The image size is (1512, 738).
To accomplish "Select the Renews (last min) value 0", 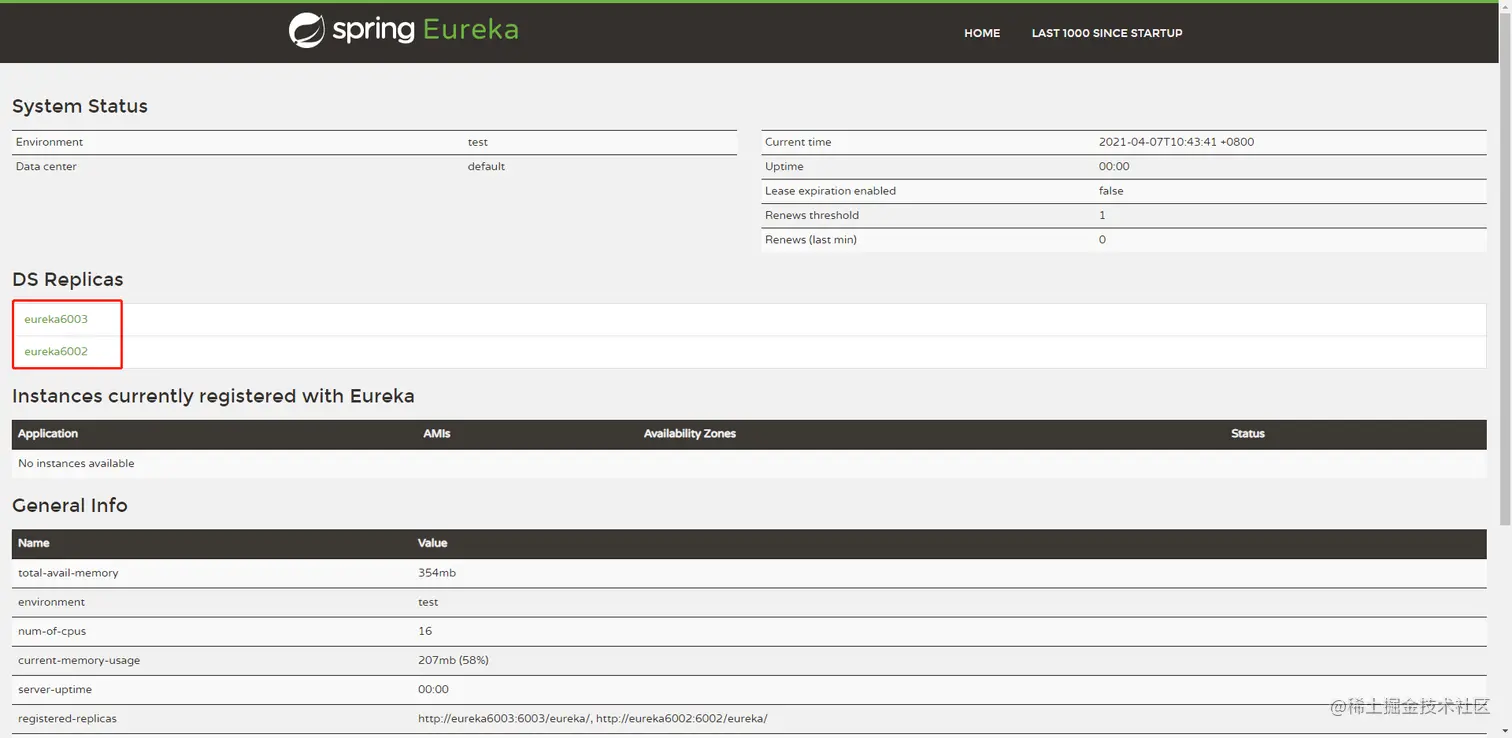I will [x=1102, y=239].
